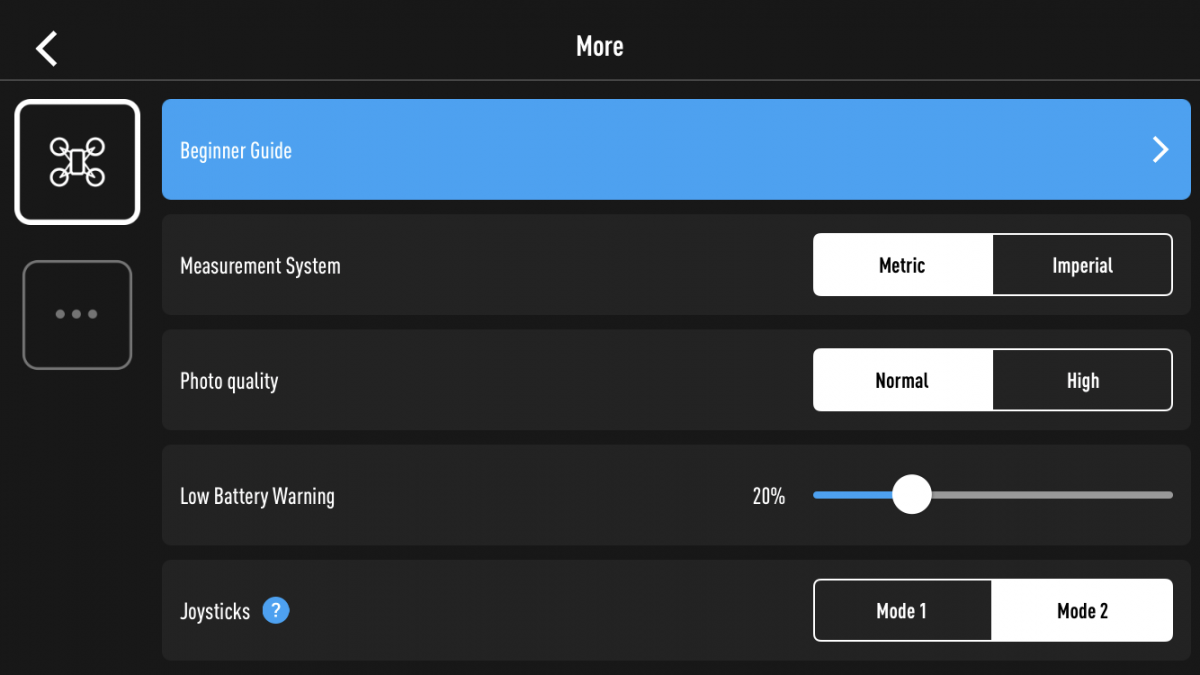The image size is (1200, 675).
Task: Switch measurement system to Imperial
Action: click(1082, 265)
